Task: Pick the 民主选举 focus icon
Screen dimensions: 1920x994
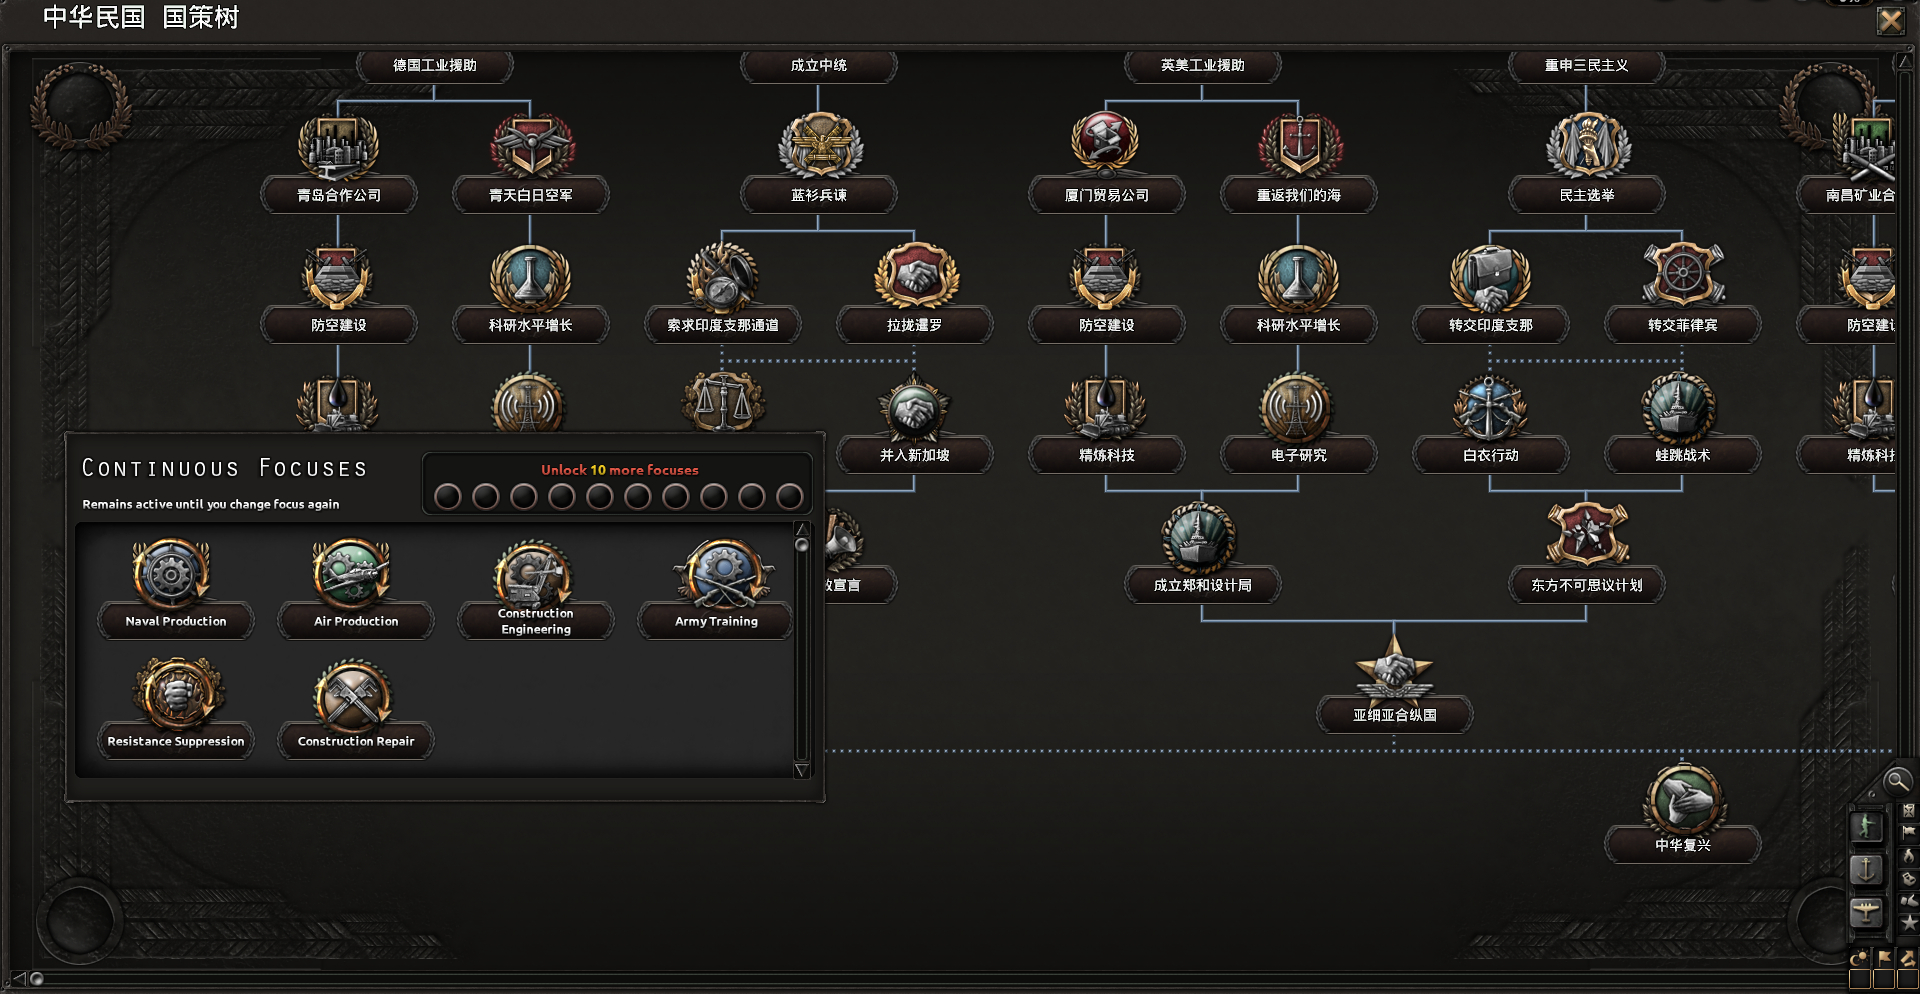Action: point(1586,146)
